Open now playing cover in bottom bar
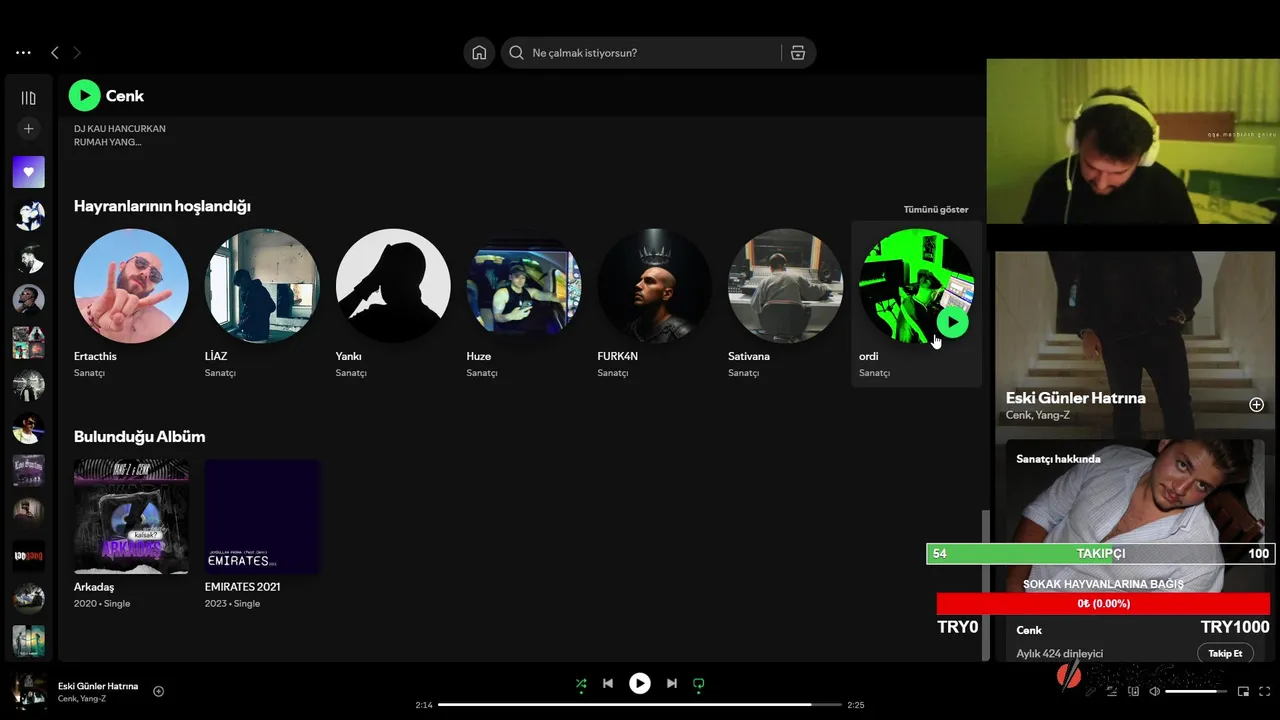Viewport: 1280px width, 720px height. click(29, 691)
